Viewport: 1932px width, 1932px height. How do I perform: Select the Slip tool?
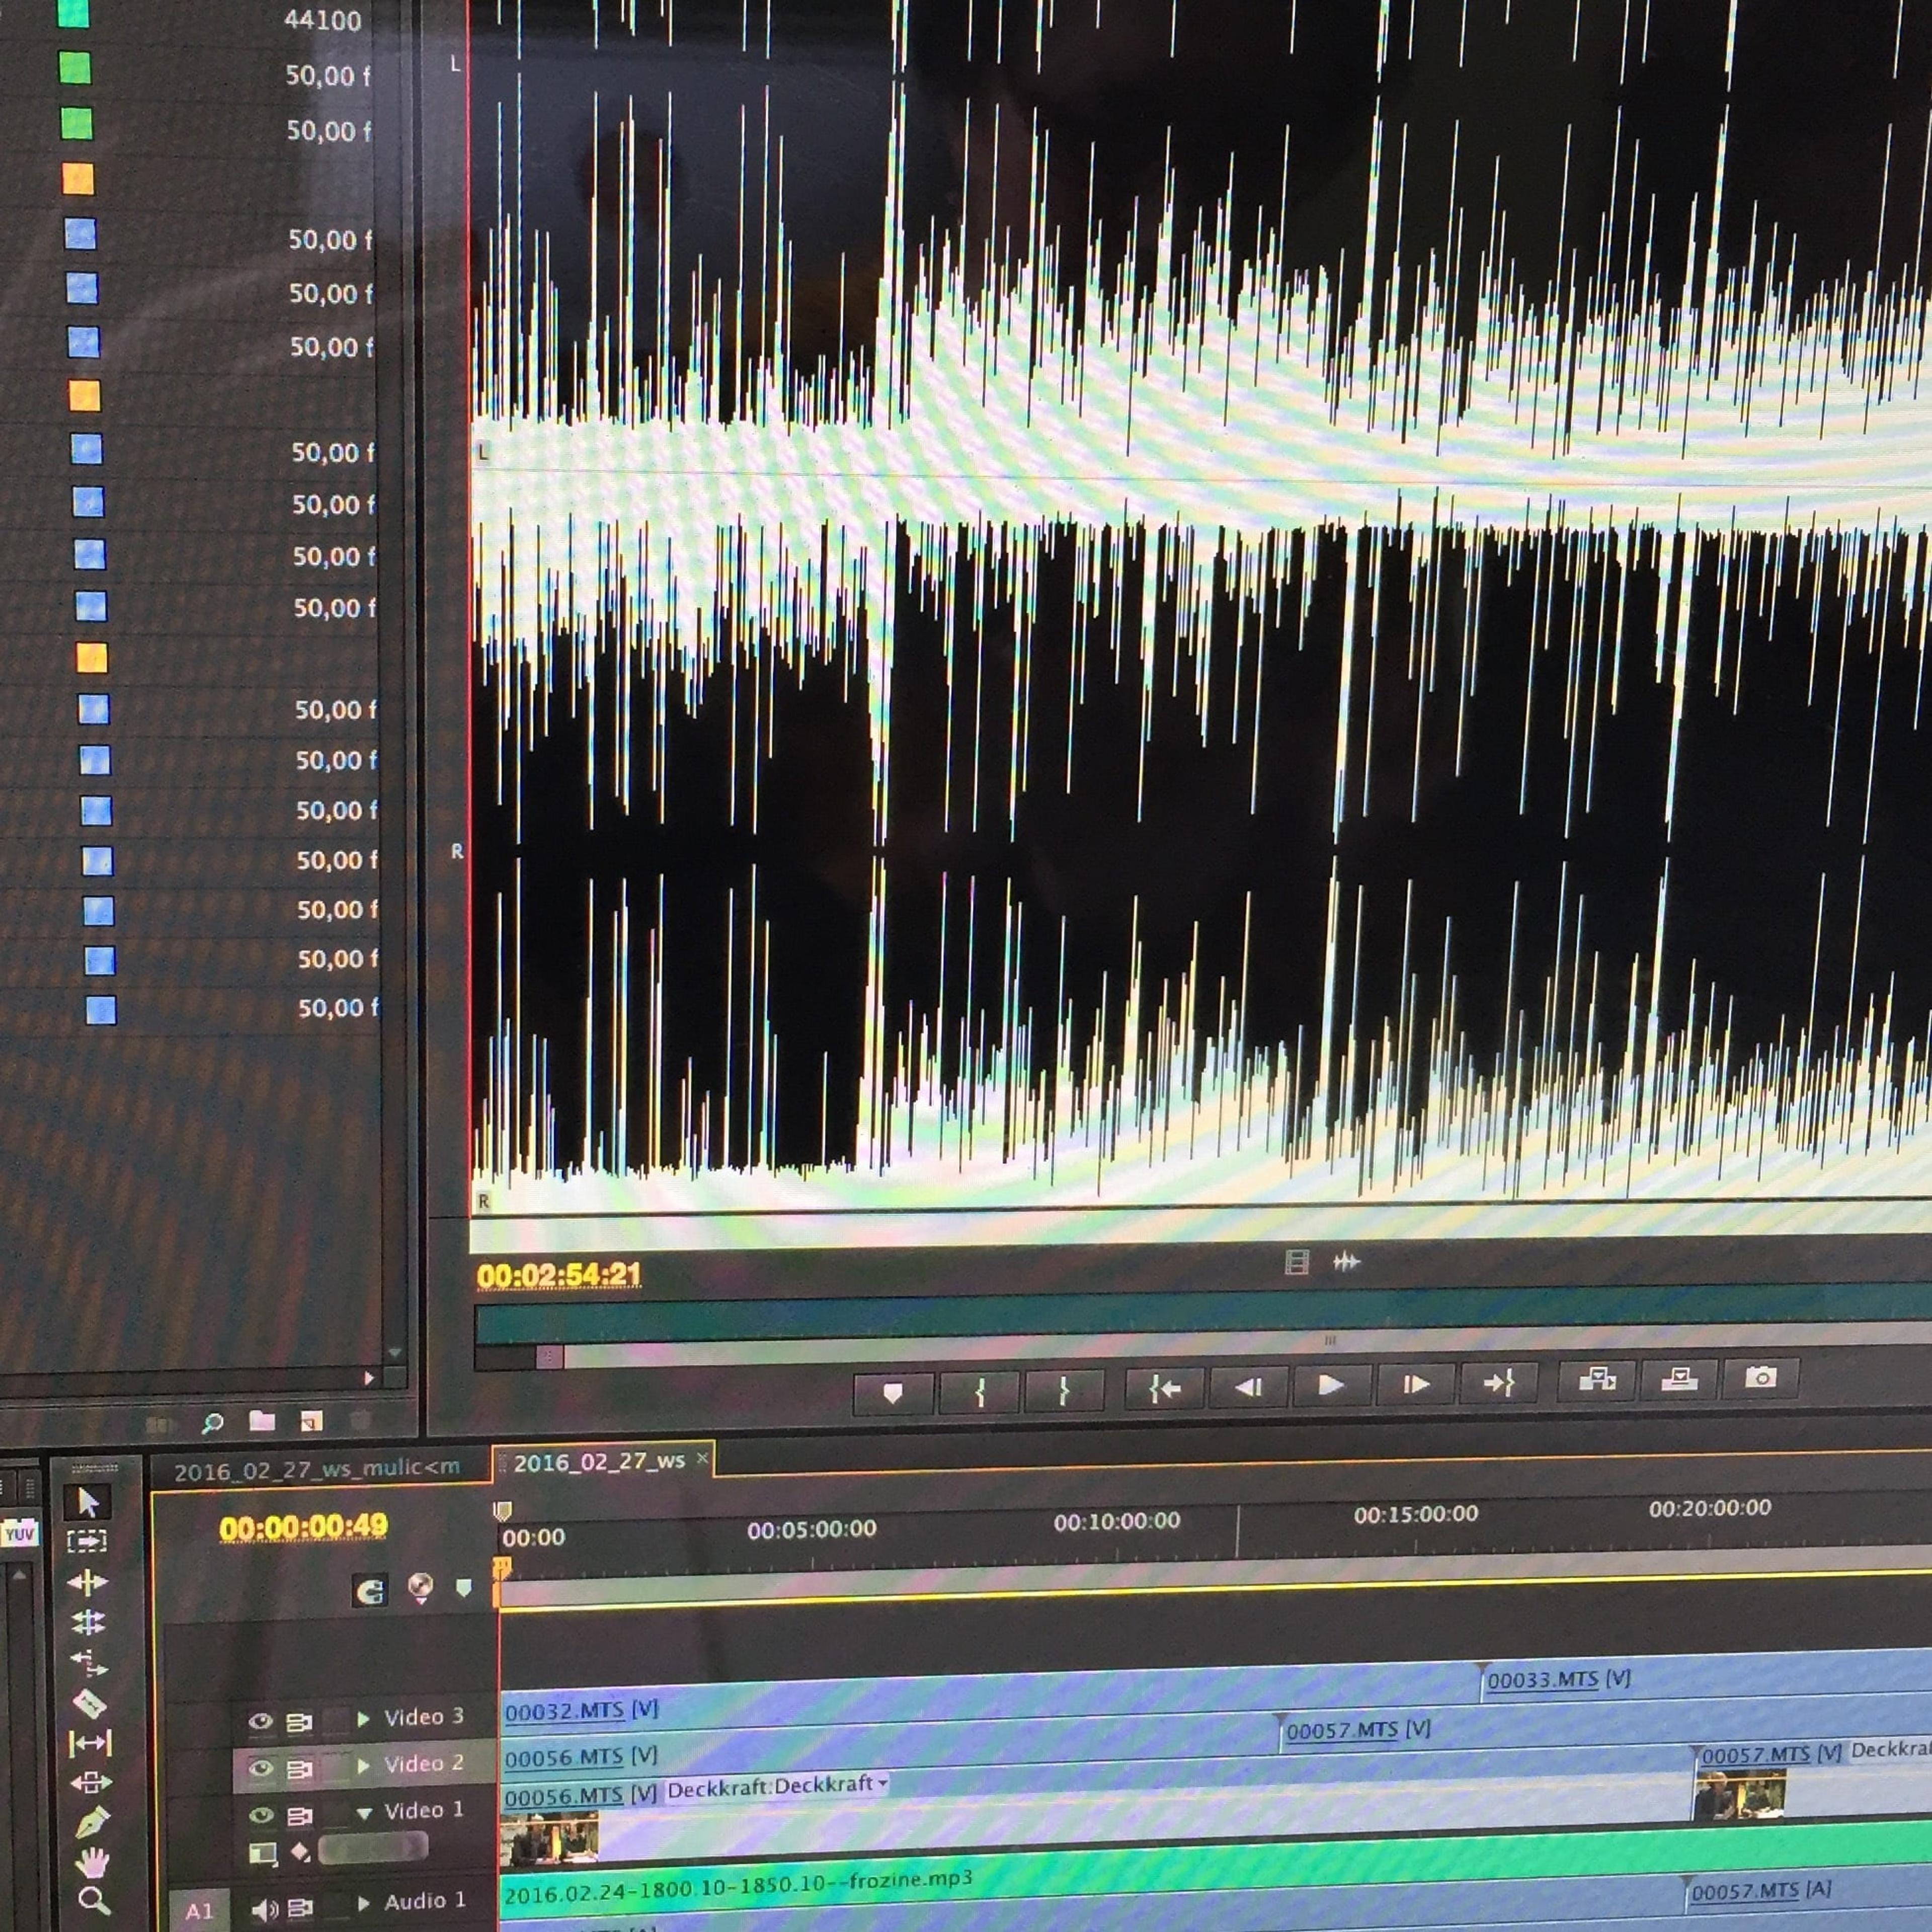(90, 1743)
